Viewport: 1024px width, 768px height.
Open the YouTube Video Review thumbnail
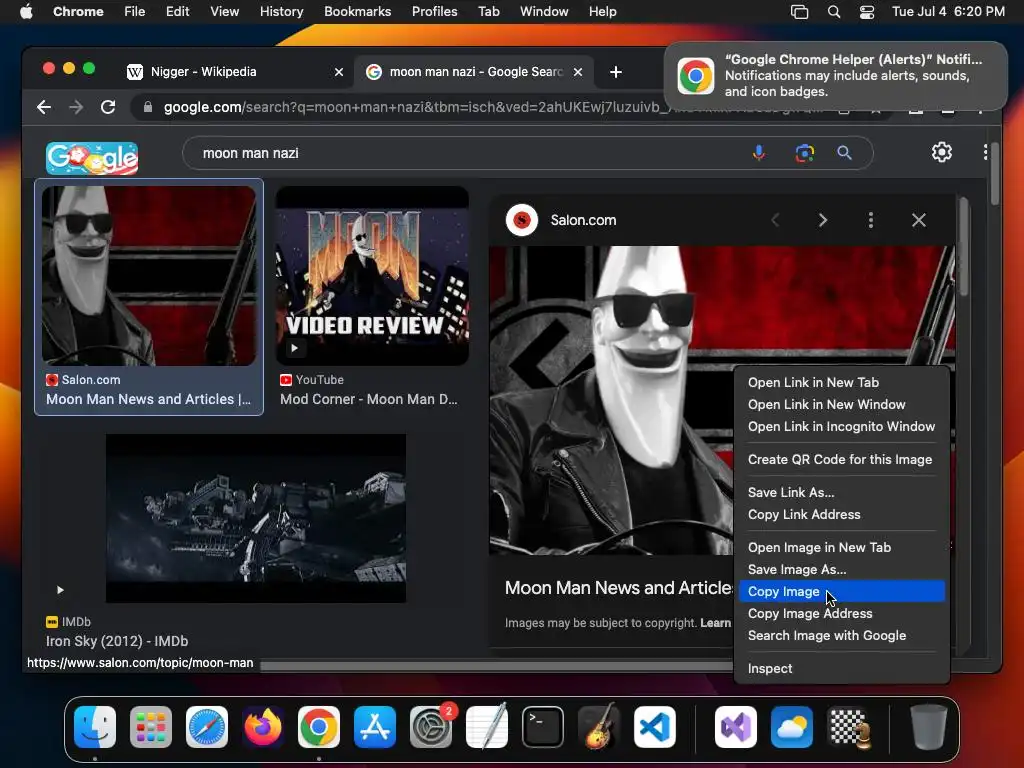(x=372, y=276)
